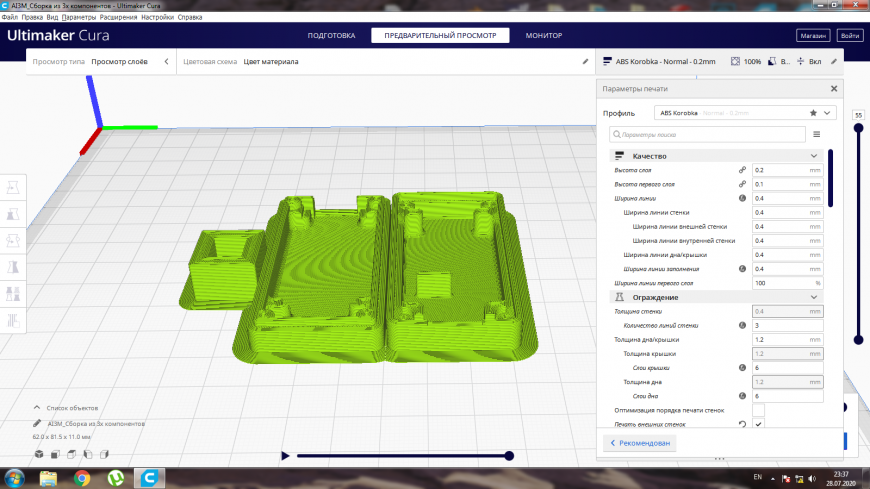Toggle the Печать внешних стенок checkbox
Image resolution: width=870 pixels, height=489 pixels.
point(758,424)
